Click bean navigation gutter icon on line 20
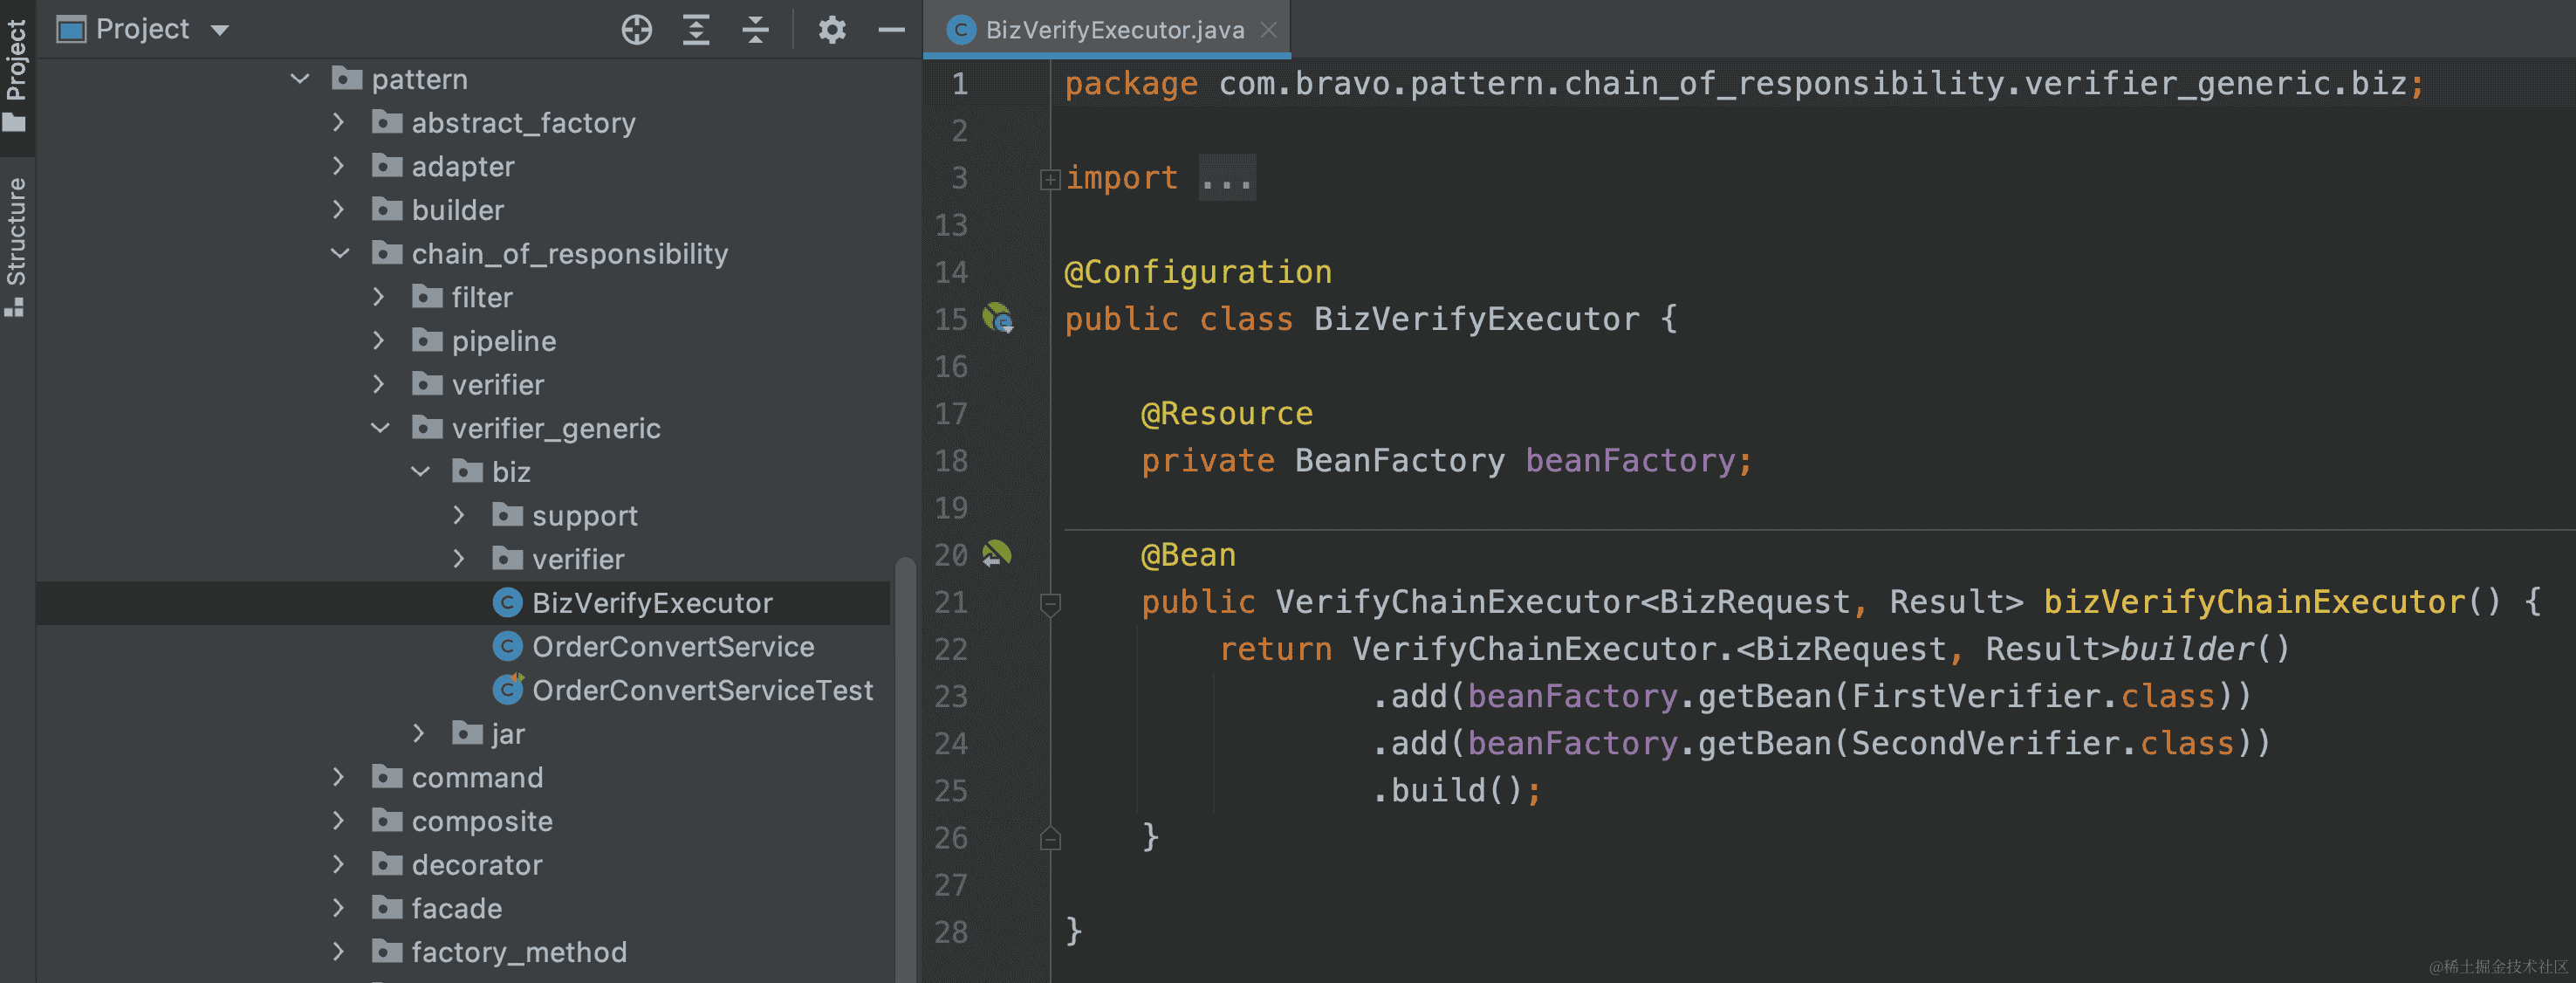The image size is (2576, 983). (996, 554)
